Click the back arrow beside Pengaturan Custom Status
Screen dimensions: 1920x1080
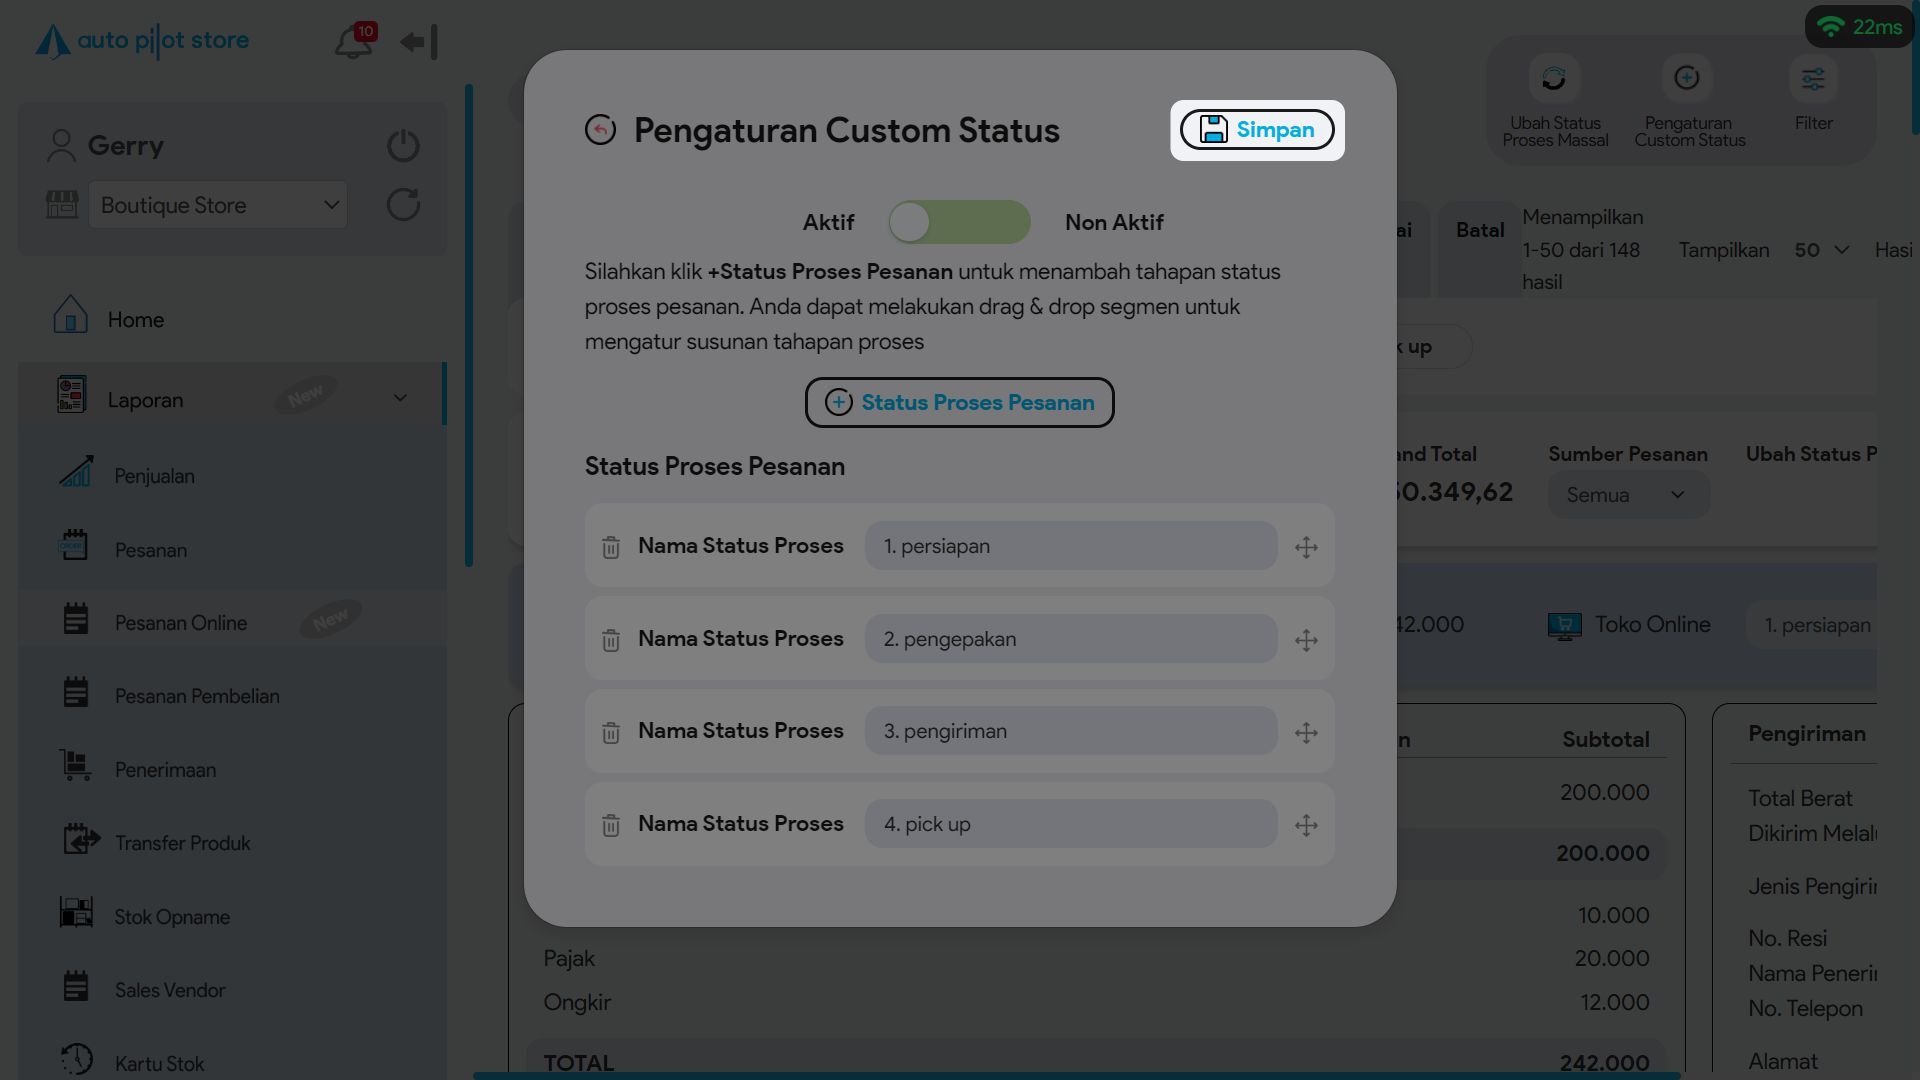tap(600, 130)
